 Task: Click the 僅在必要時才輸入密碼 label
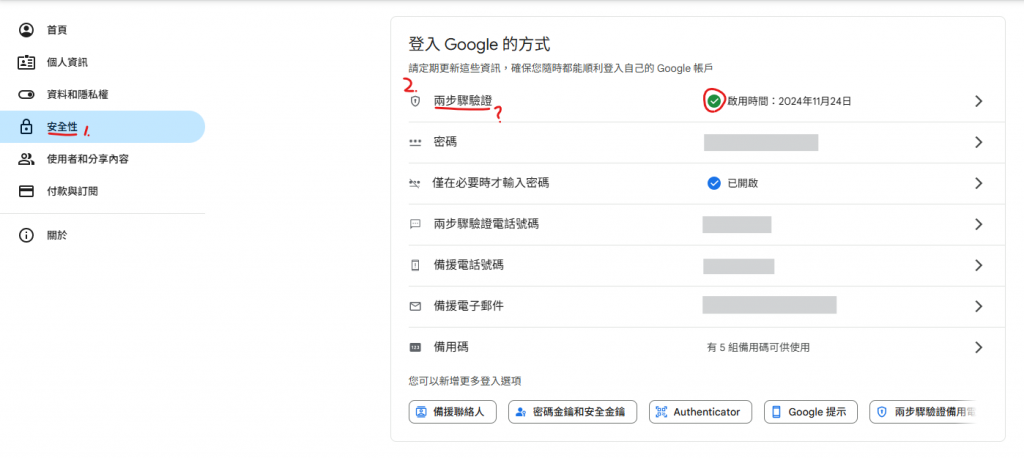(x=491, y=183)
